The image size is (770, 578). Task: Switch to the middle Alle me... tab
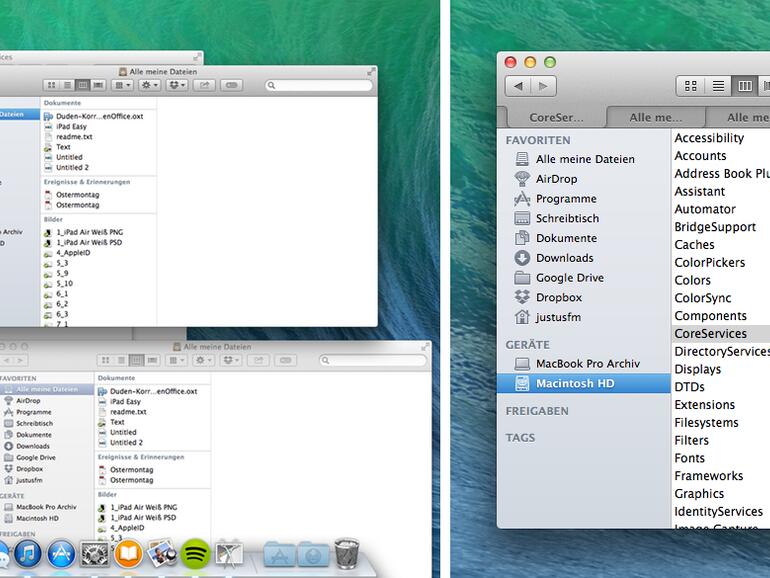(656, 118)
